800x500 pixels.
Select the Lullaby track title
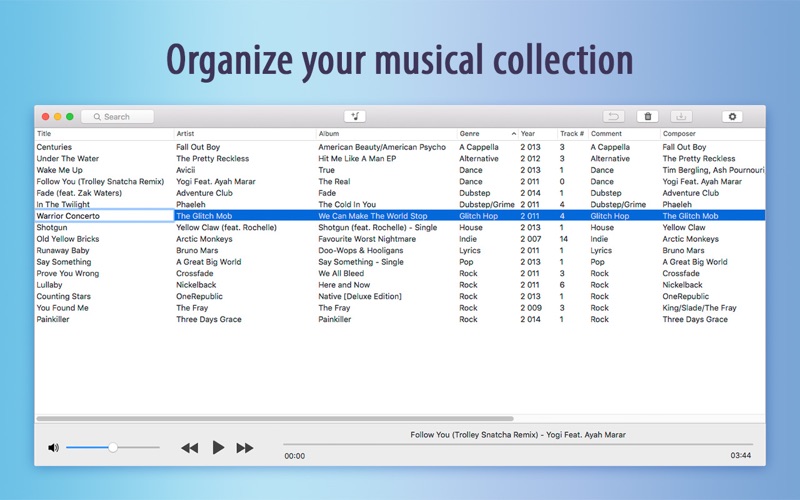click(x=49, y=285)
